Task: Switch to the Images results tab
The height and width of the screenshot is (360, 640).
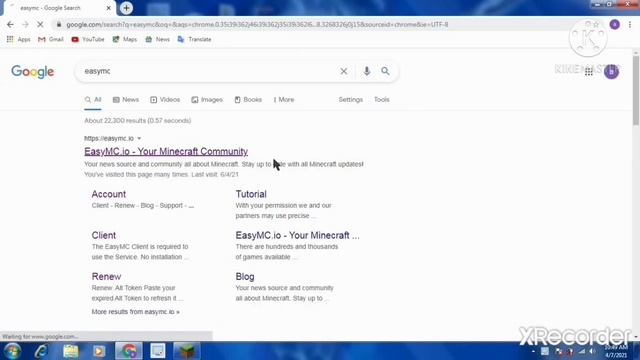Action: [207, 100]
